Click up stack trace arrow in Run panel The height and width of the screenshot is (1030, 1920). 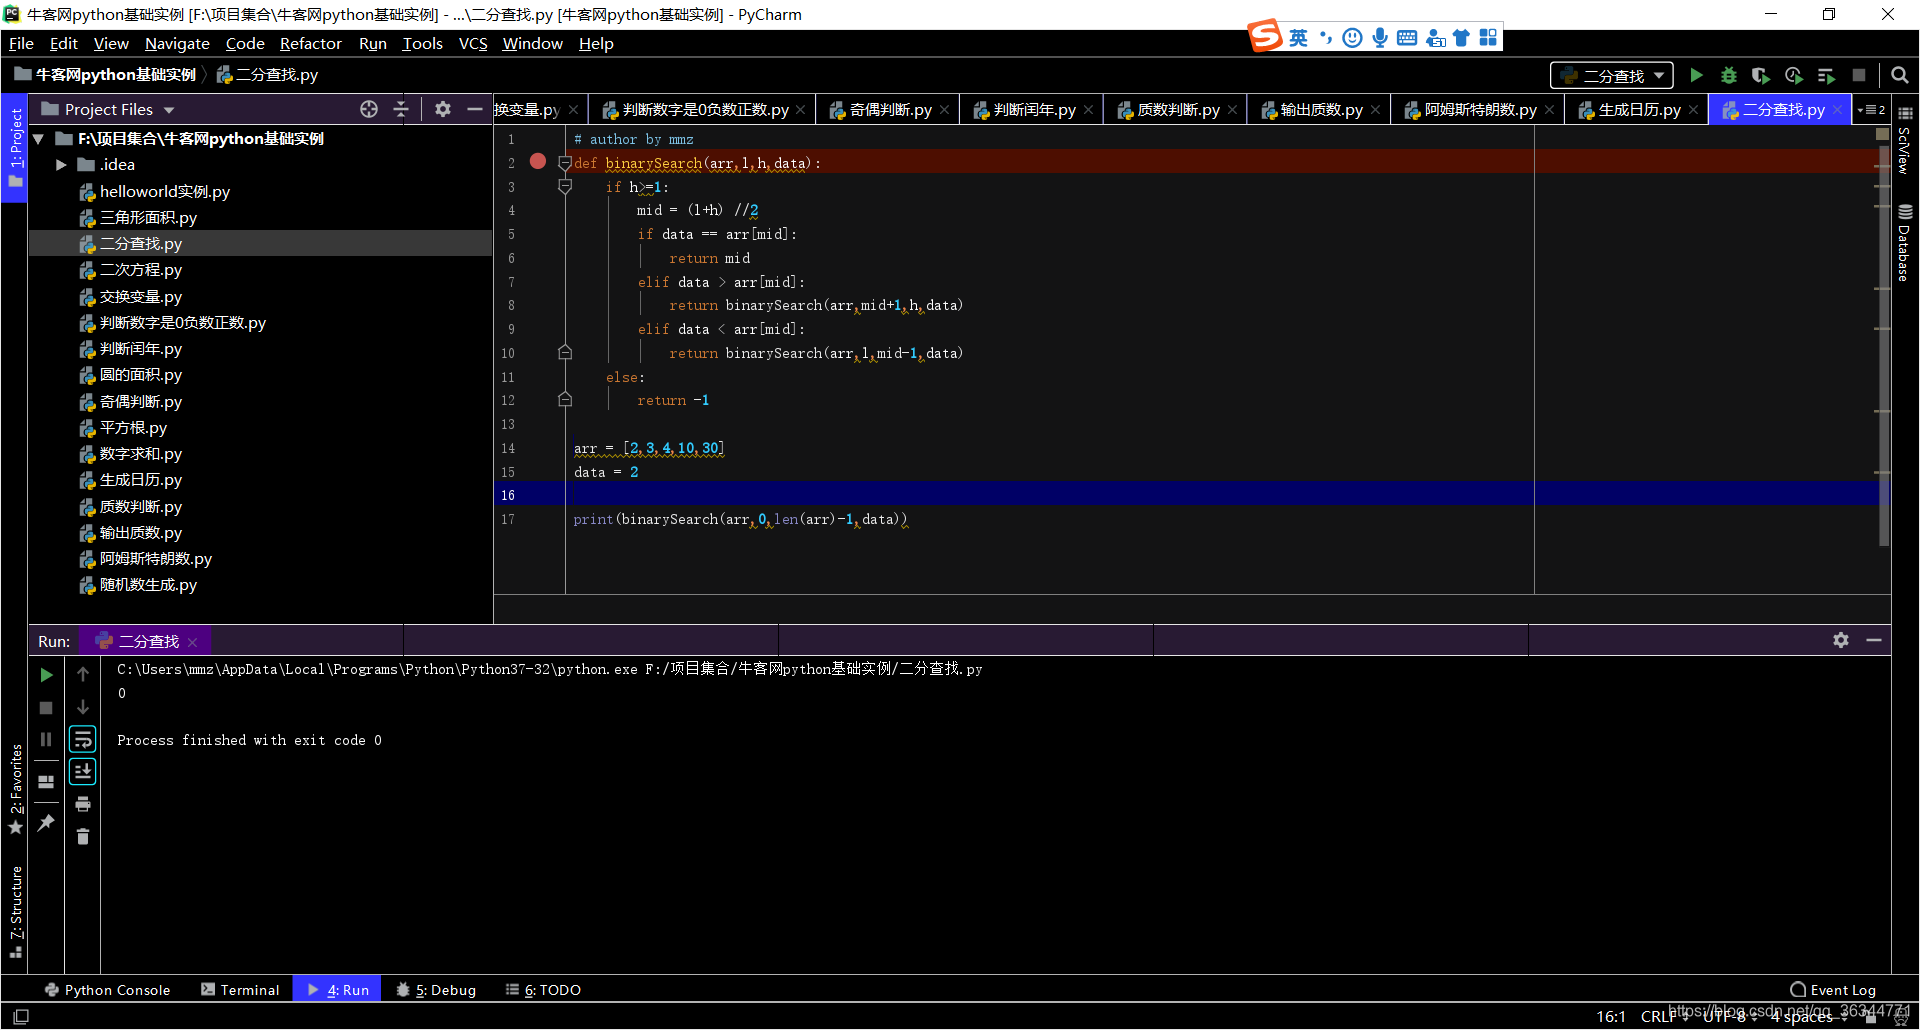coord(83,675)
